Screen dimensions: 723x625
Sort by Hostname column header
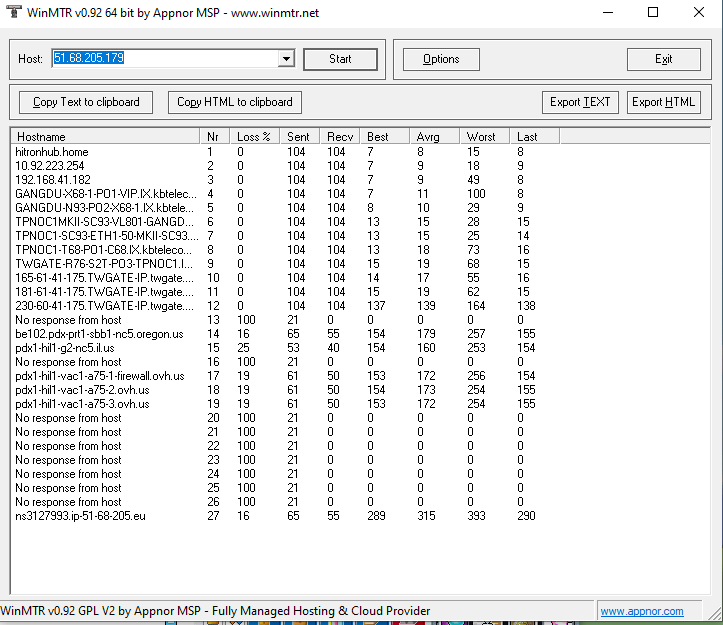(x=104, y=136)
